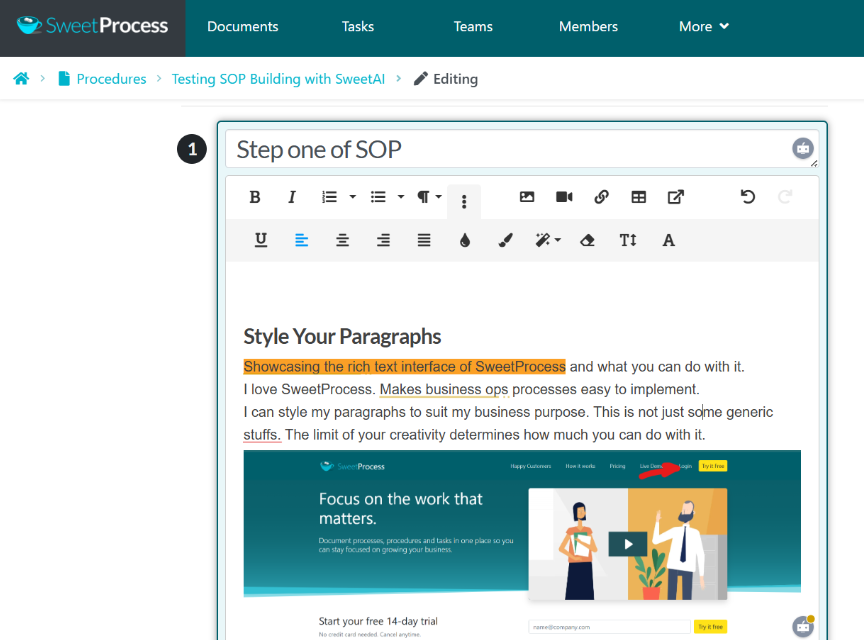This screenshot has height=640, width=864.
Task: Click the SweetAI robot icon in title field
Action: [x=803, y=148]
